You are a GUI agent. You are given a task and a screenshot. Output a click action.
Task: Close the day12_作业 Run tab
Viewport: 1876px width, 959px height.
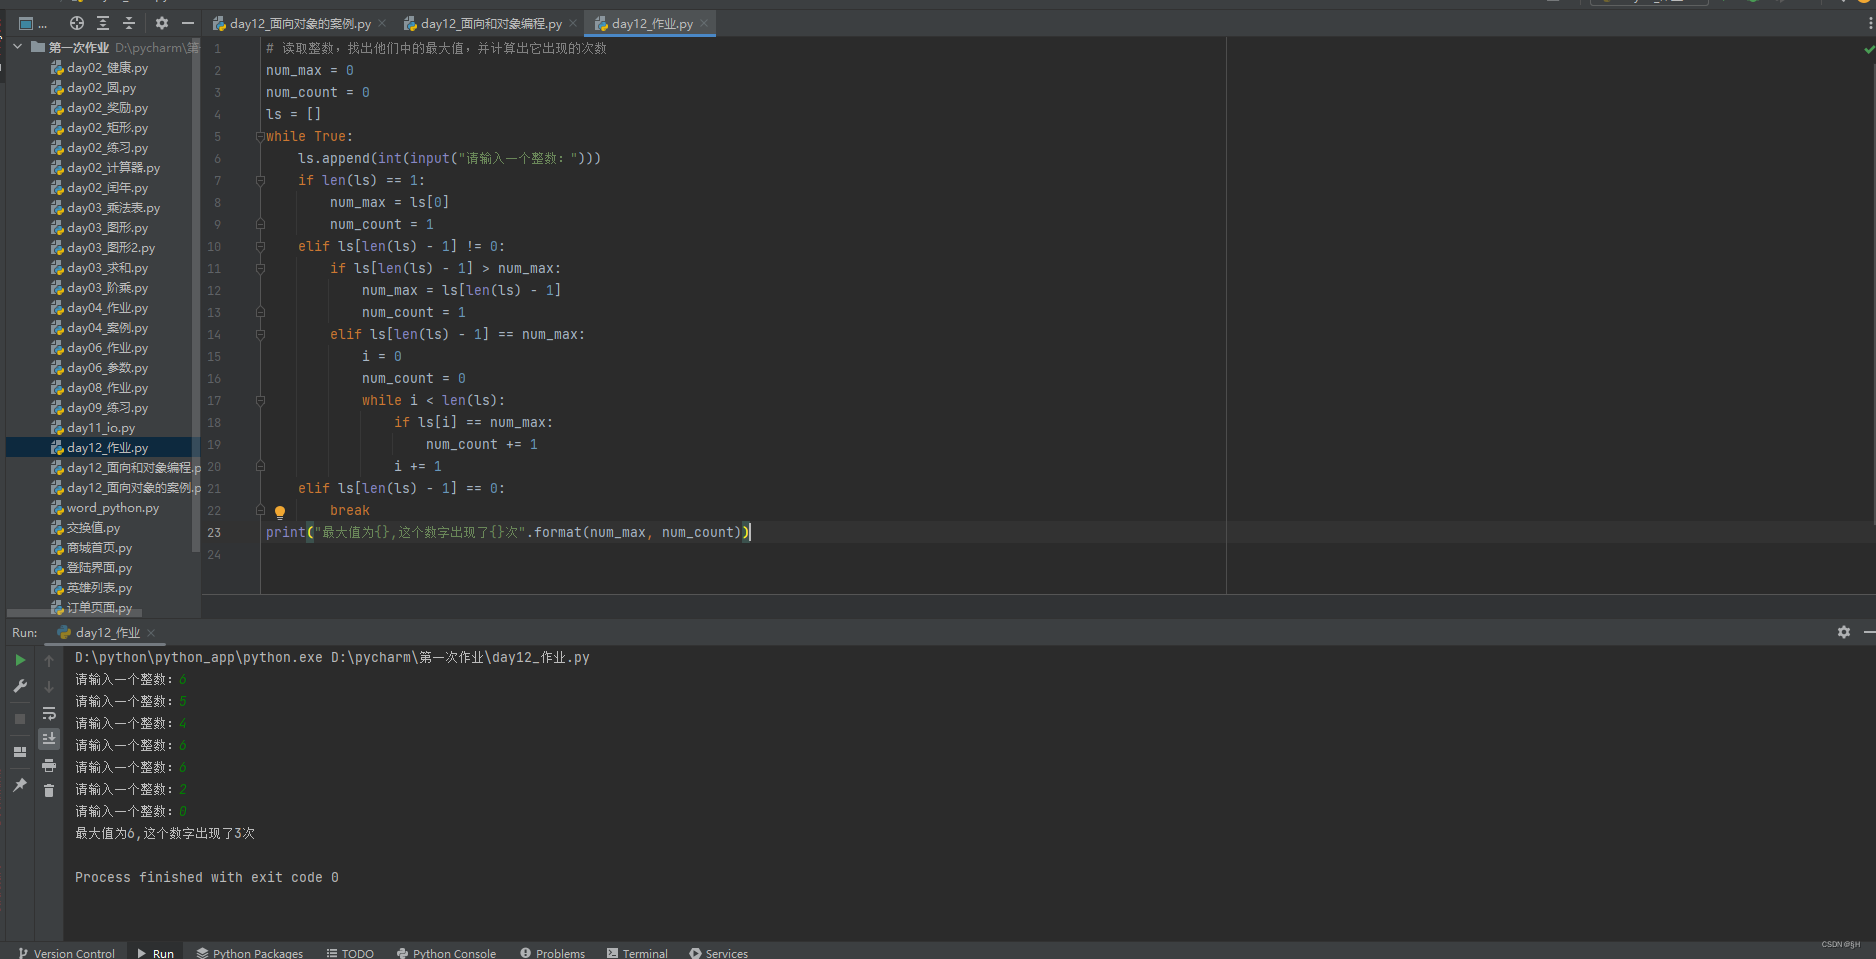(x=151, y=633)
